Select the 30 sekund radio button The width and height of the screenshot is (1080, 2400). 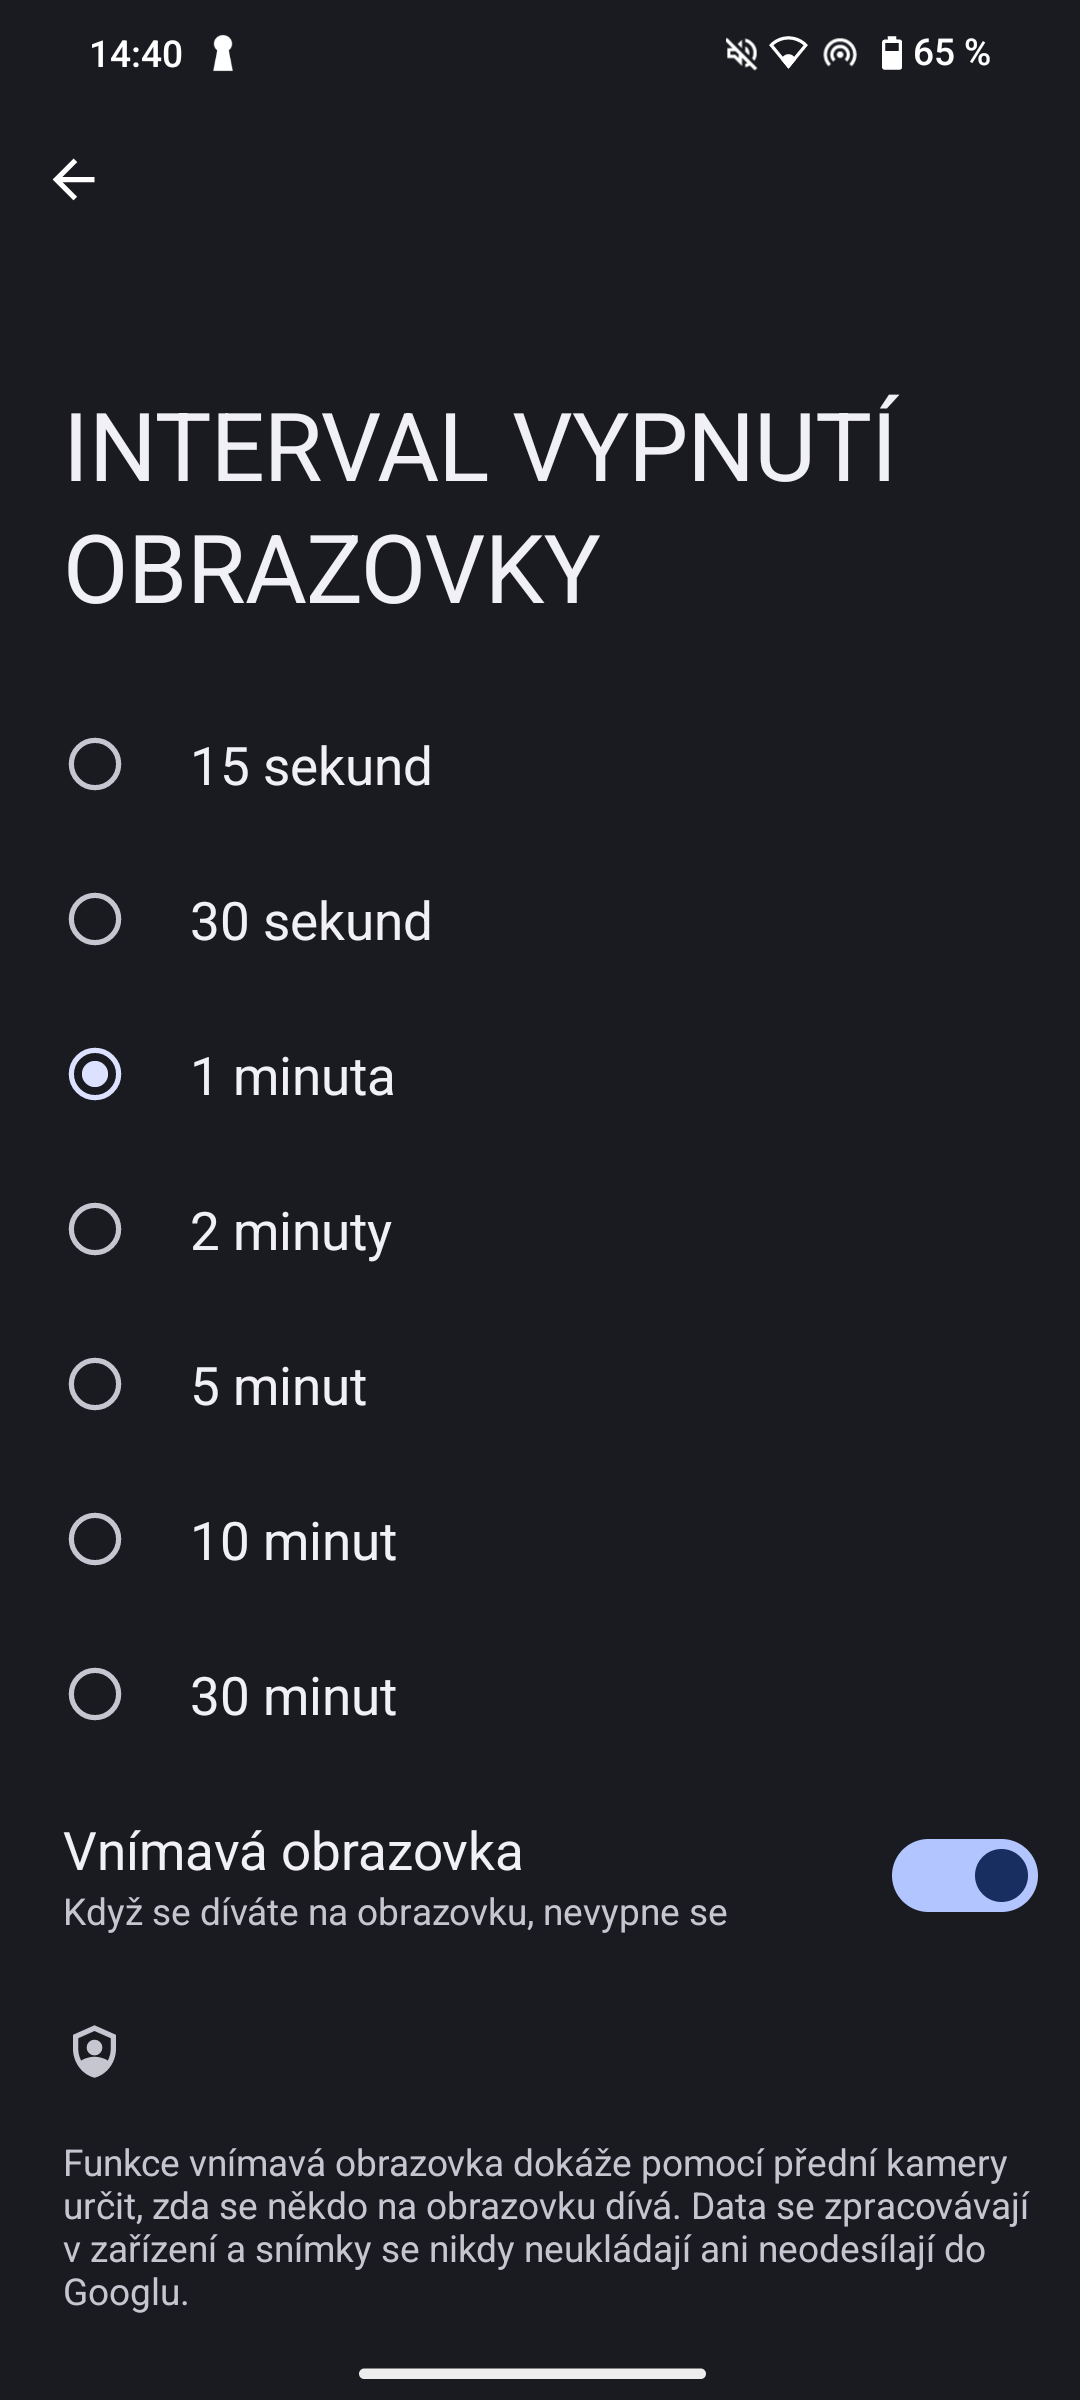coord(95,920)
